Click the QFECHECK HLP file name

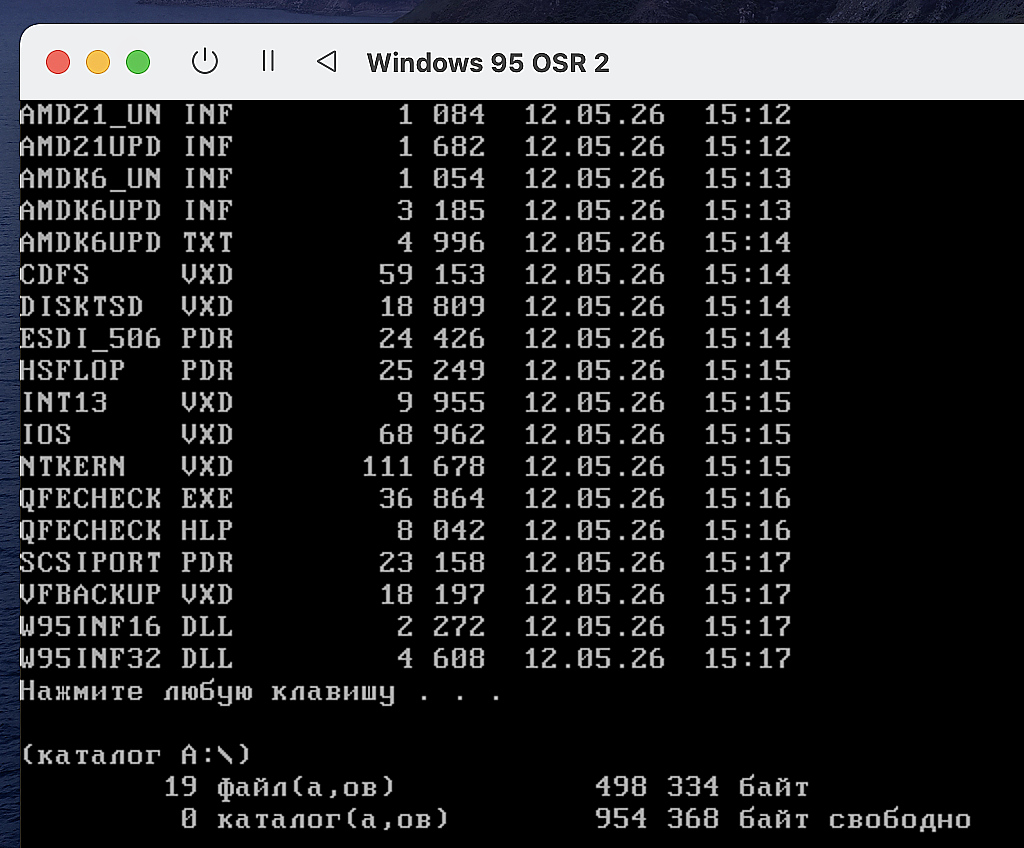(x=126, y=530)
